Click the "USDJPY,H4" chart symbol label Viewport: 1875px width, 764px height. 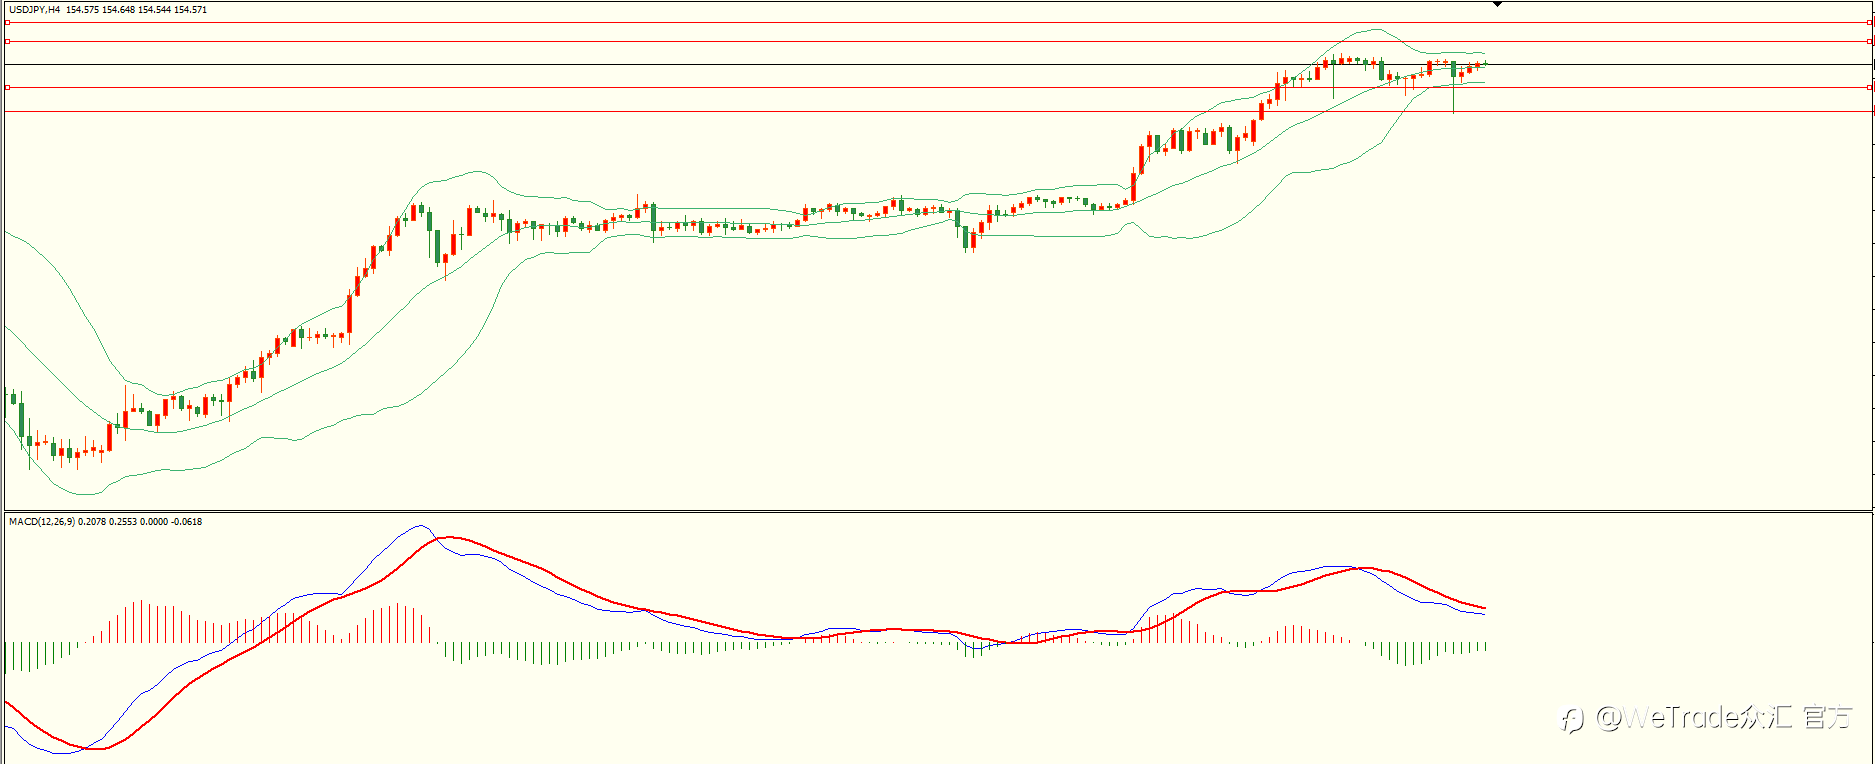coord(34,10)
